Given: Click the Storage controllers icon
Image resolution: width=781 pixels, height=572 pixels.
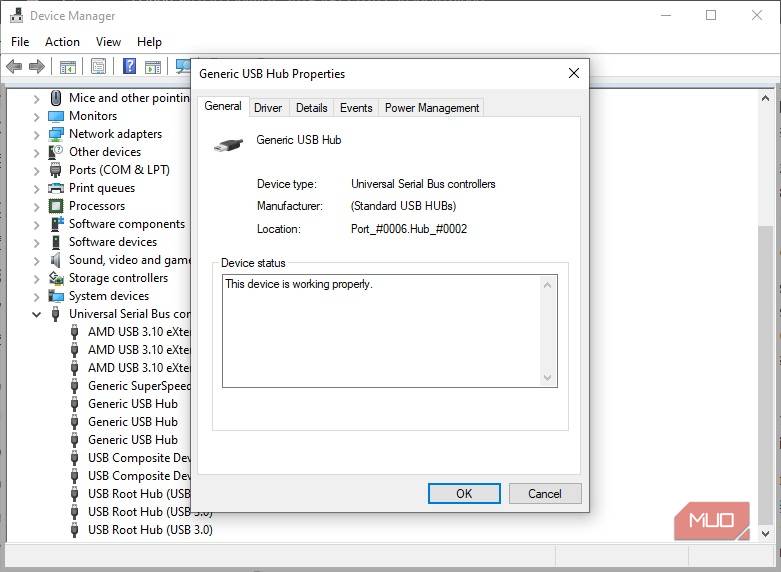Looking at the screenshot, I should point(56,278).
